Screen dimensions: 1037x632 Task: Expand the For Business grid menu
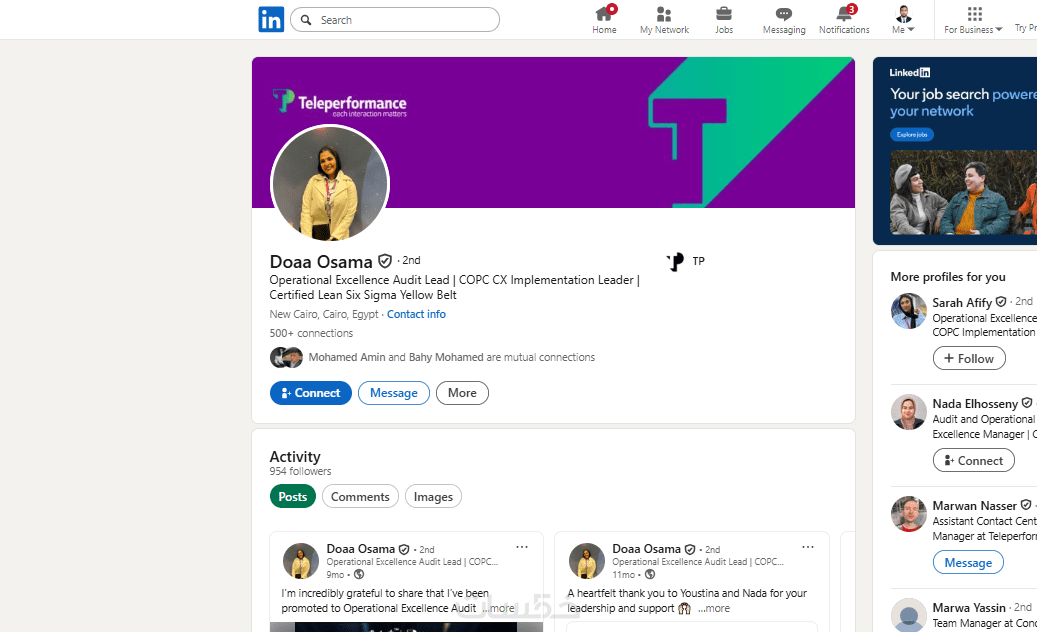pyautogui.click(x=974, y=20)
